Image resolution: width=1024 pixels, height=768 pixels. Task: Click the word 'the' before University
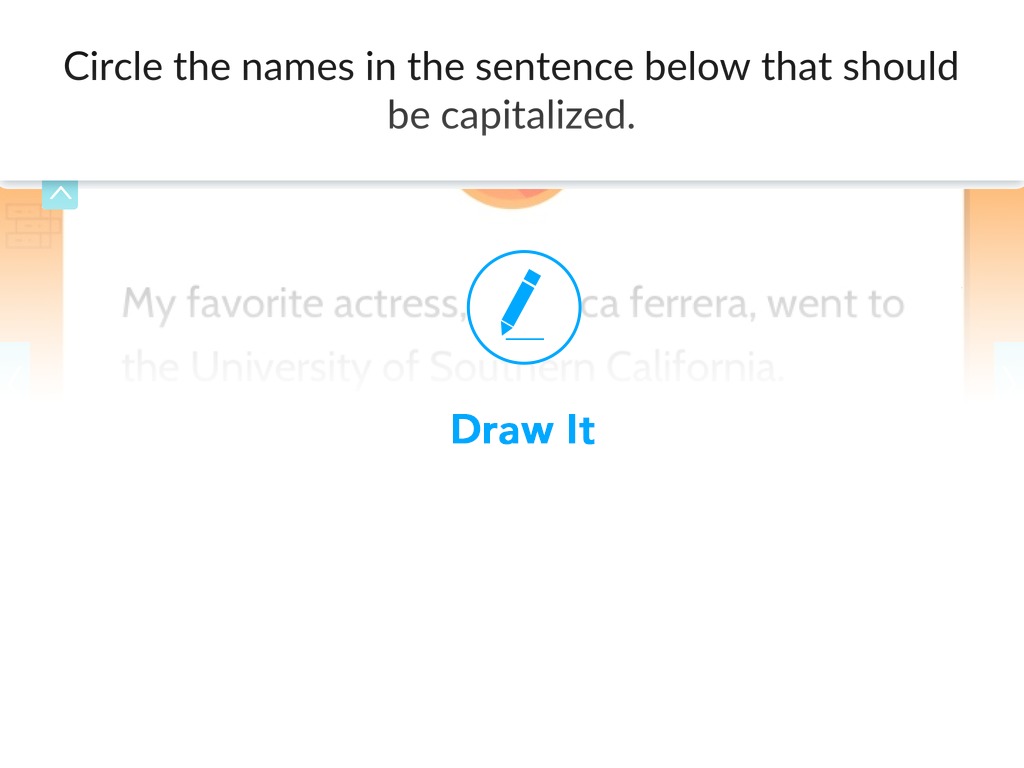point(150,366)
